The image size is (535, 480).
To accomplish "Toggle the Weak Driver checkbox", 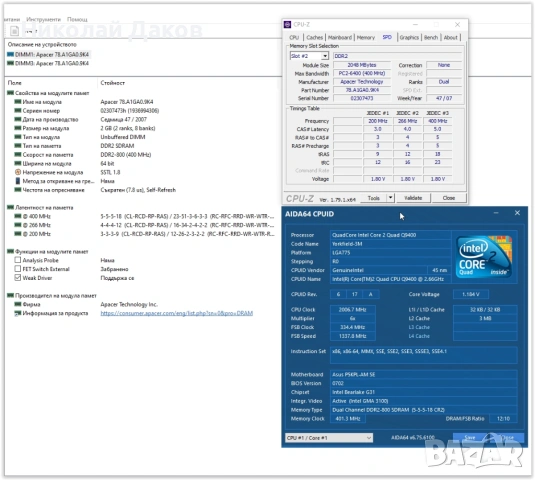I will 18,278.
